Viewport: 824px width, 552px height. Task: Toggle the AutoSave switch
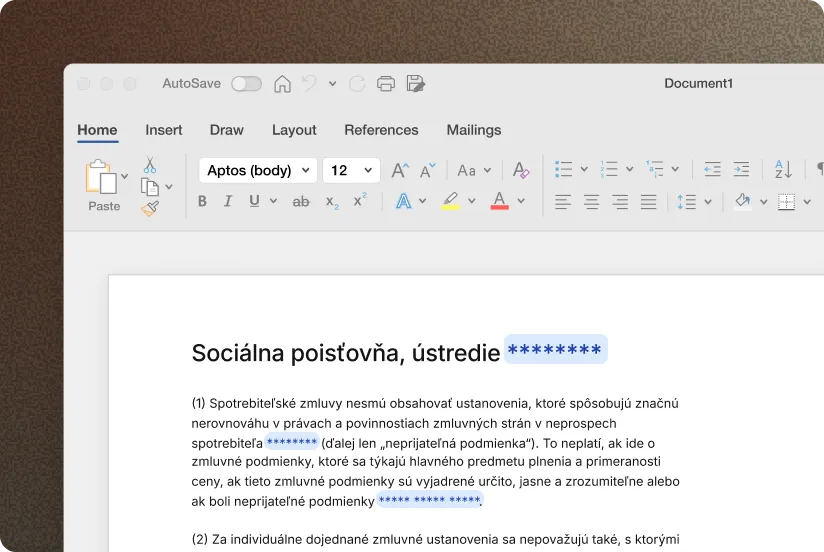click(246, 84)
